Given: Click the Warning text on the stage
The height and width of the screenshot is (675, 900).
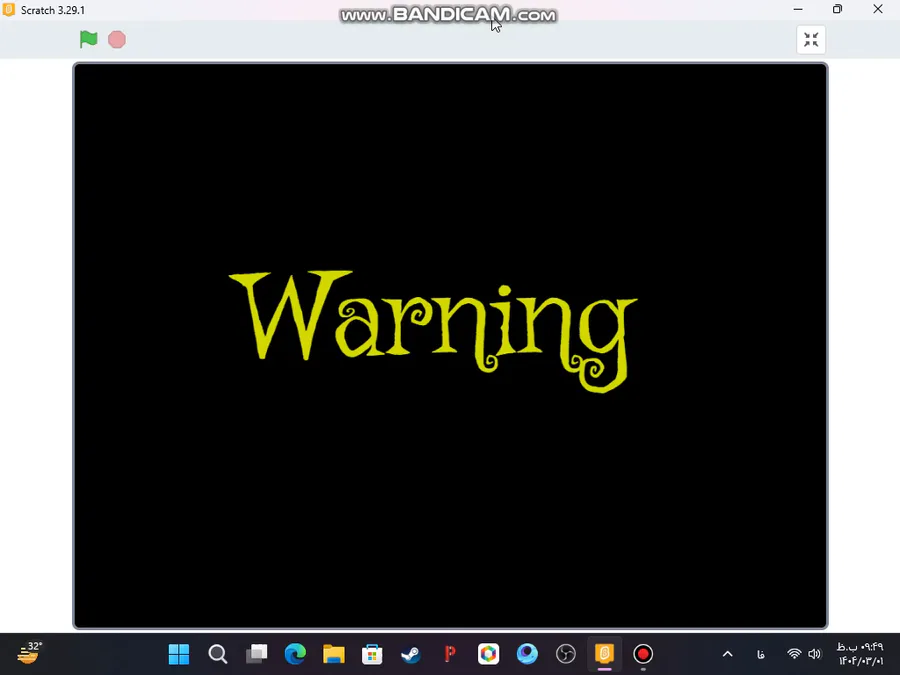Looking at the screenshot, I should point(433,331).
